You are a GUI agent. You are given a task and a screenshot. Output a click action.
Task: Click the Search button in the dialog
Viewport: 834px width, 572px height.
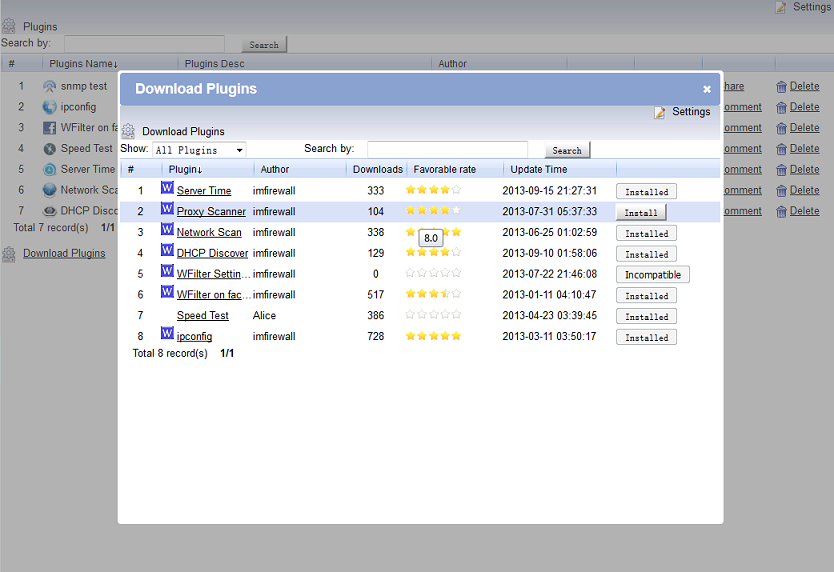click(567, 151)
